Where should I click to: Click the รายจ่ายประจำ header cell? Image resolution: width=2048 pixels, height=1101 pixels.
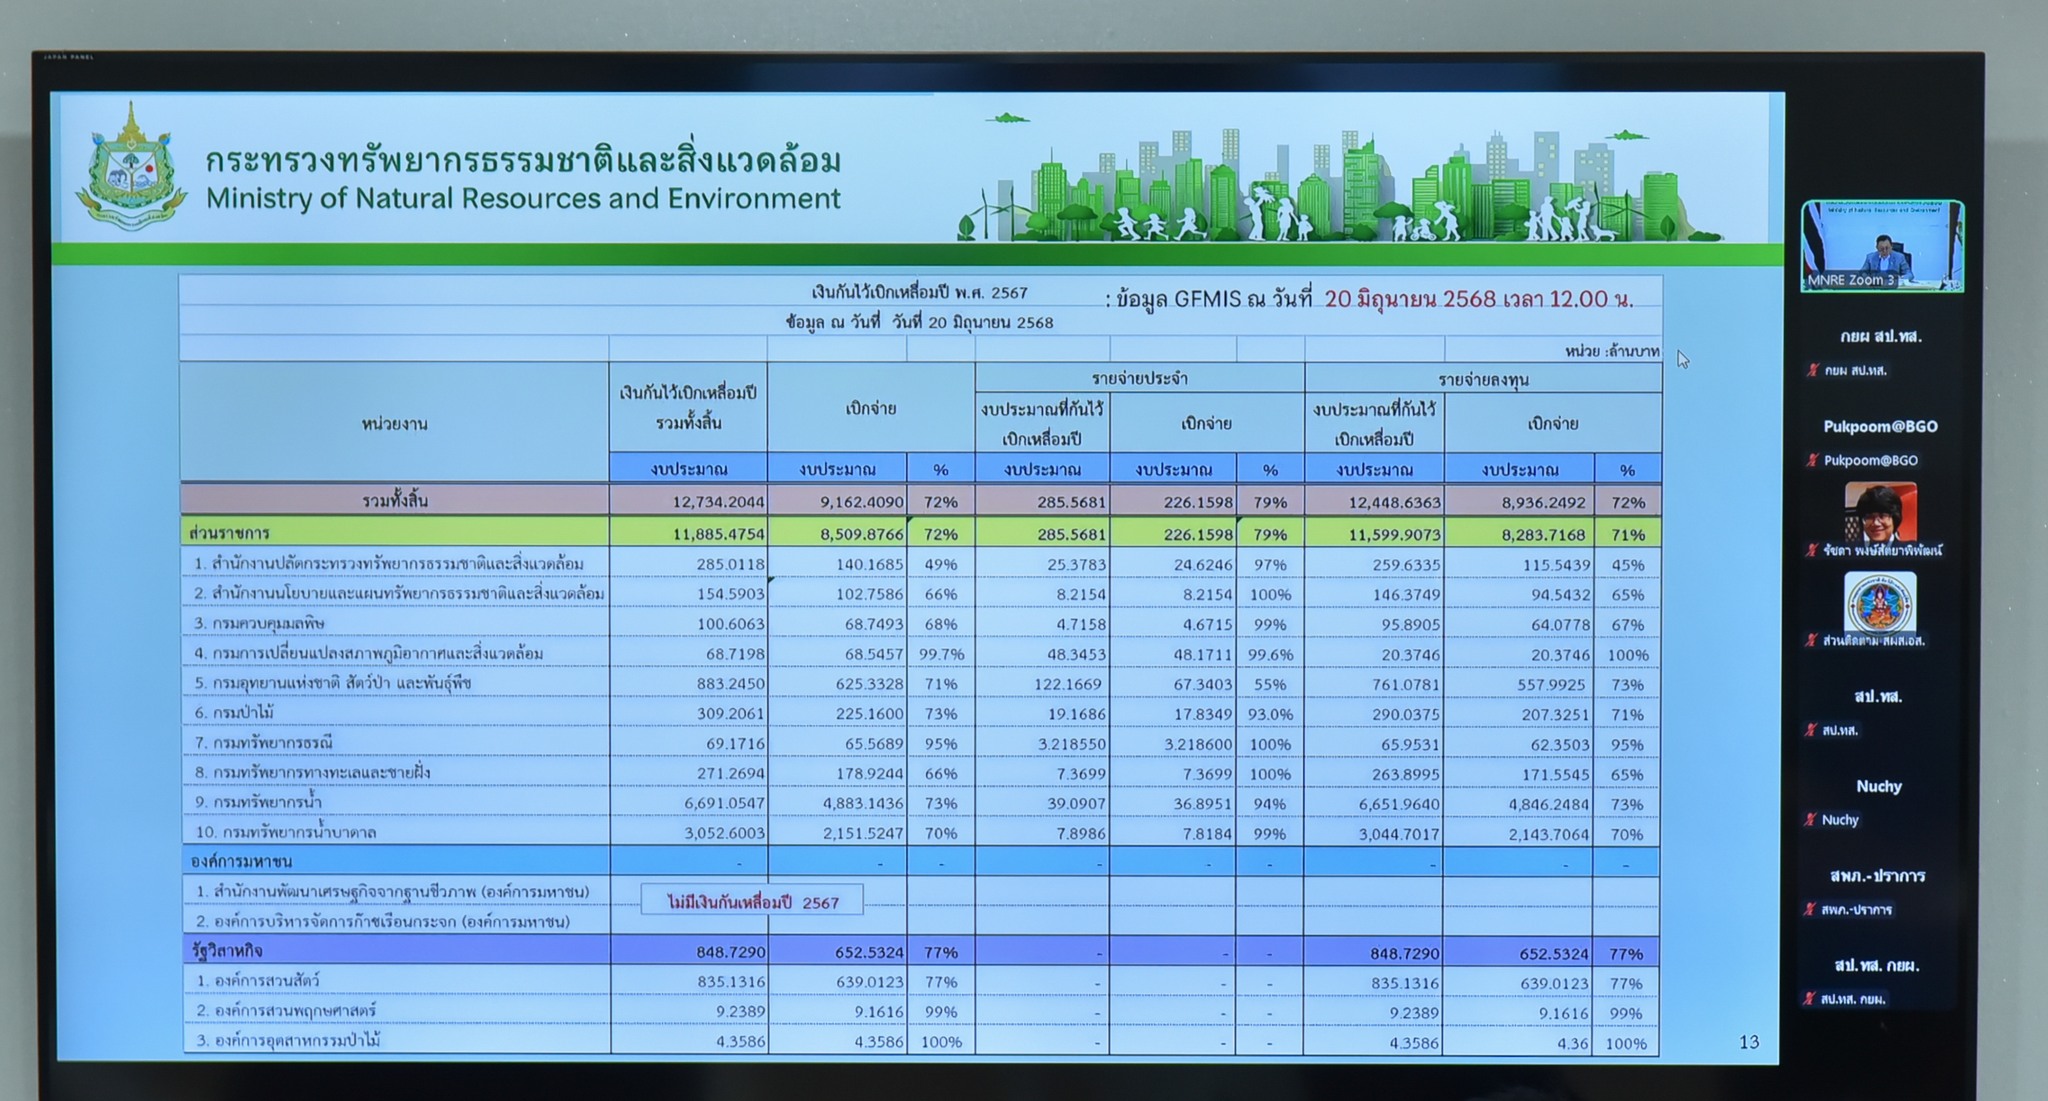click(x=1139, y=378)
